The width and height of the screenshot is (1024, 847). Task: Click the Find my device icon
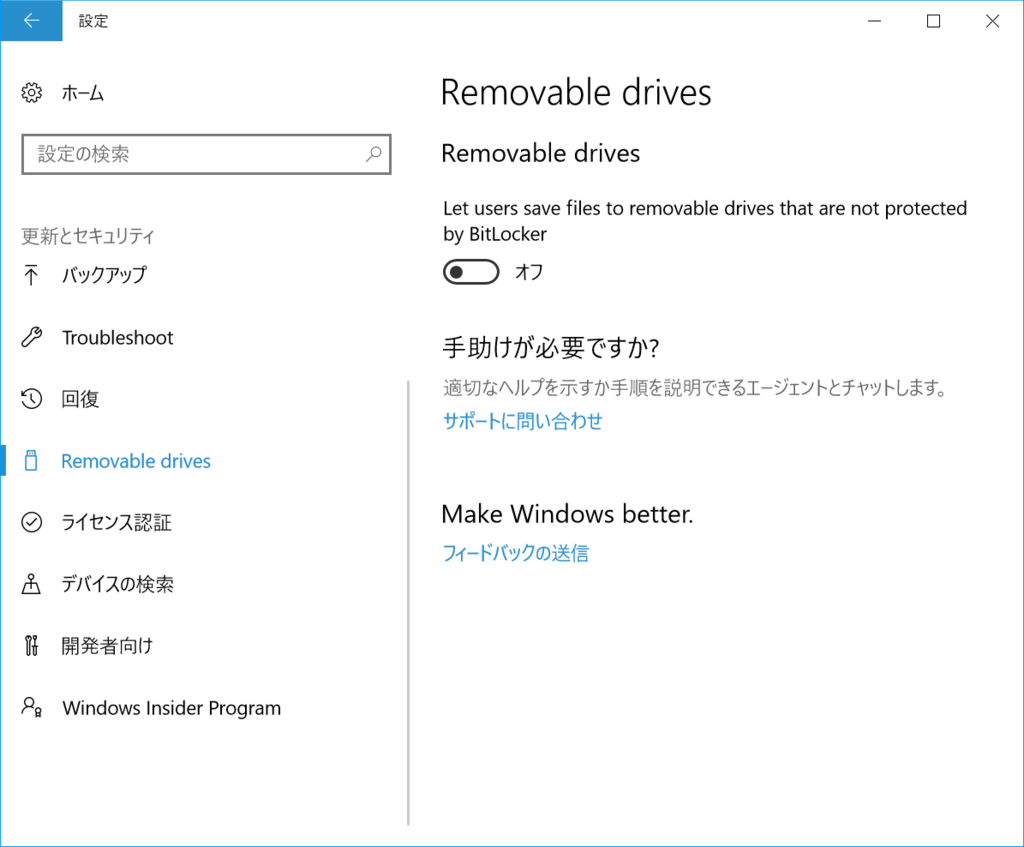coord(31,584)
